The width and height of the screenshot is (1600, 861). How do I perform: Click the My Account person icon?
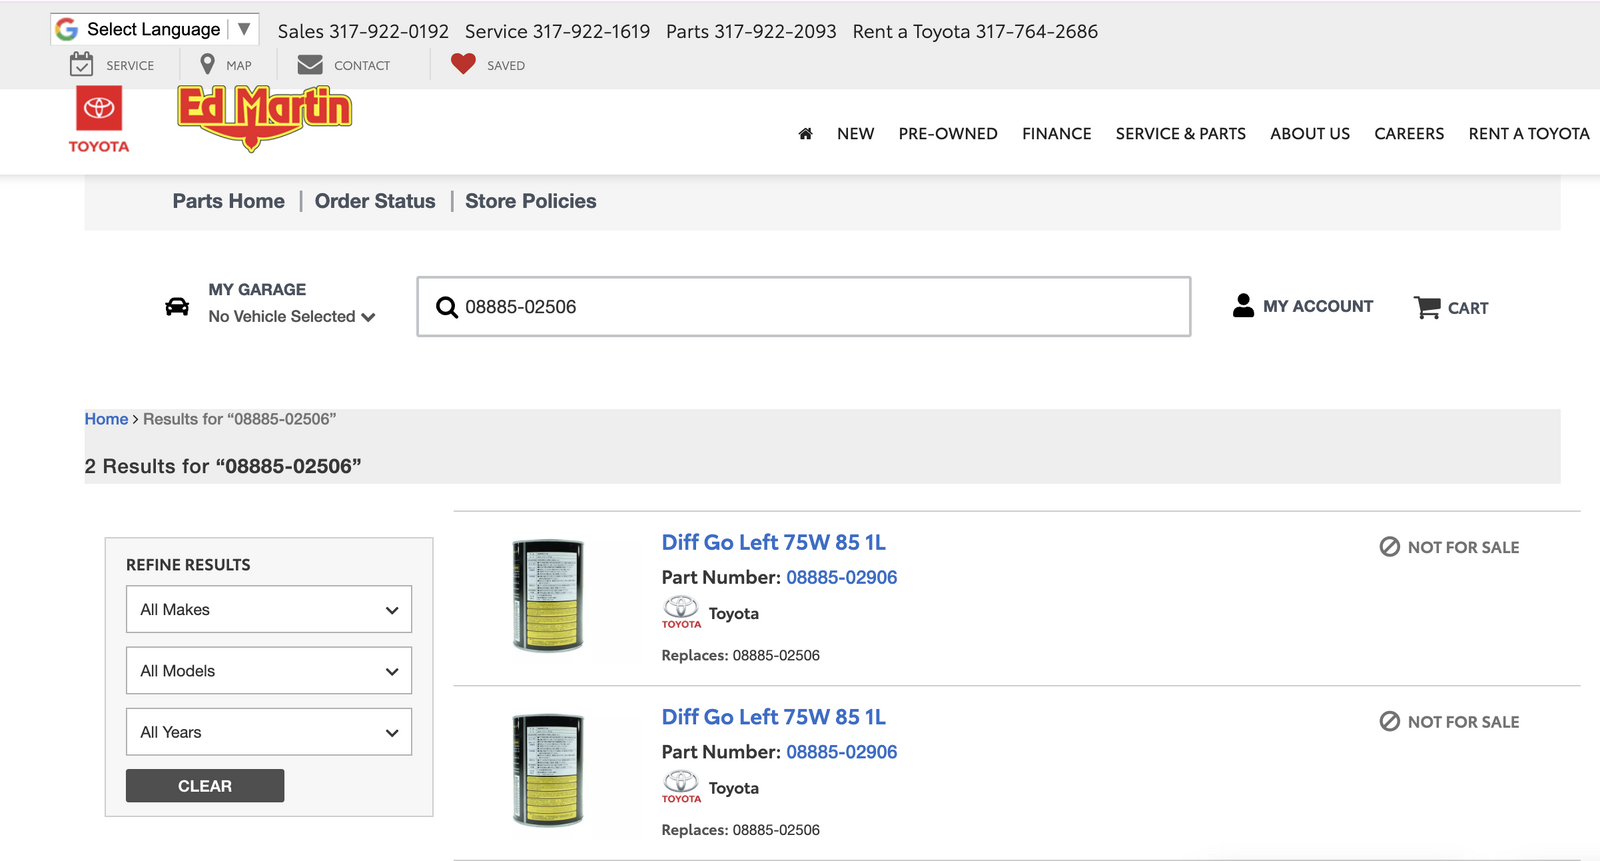tap(1243, 305)
